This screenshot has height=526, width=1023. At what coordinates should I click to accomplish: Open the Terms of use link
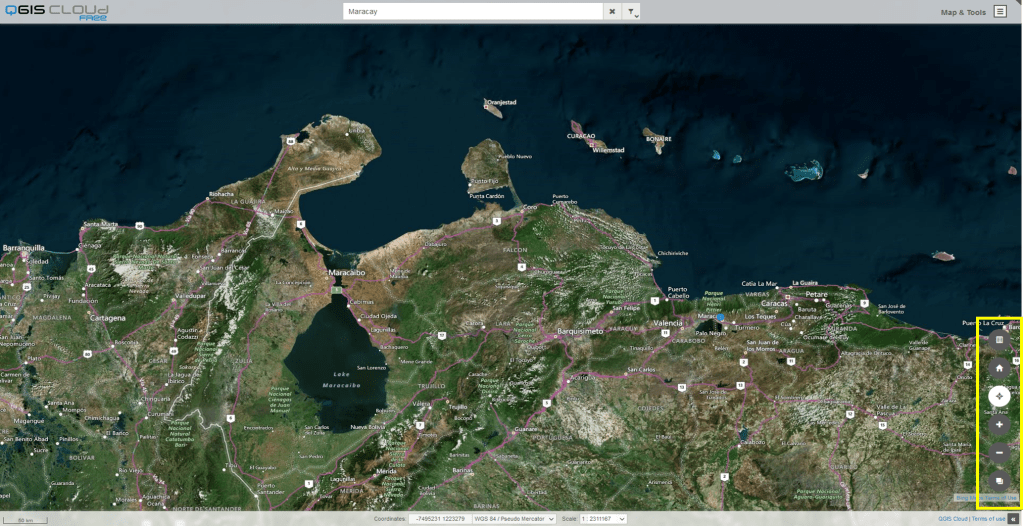coord(989,519)
